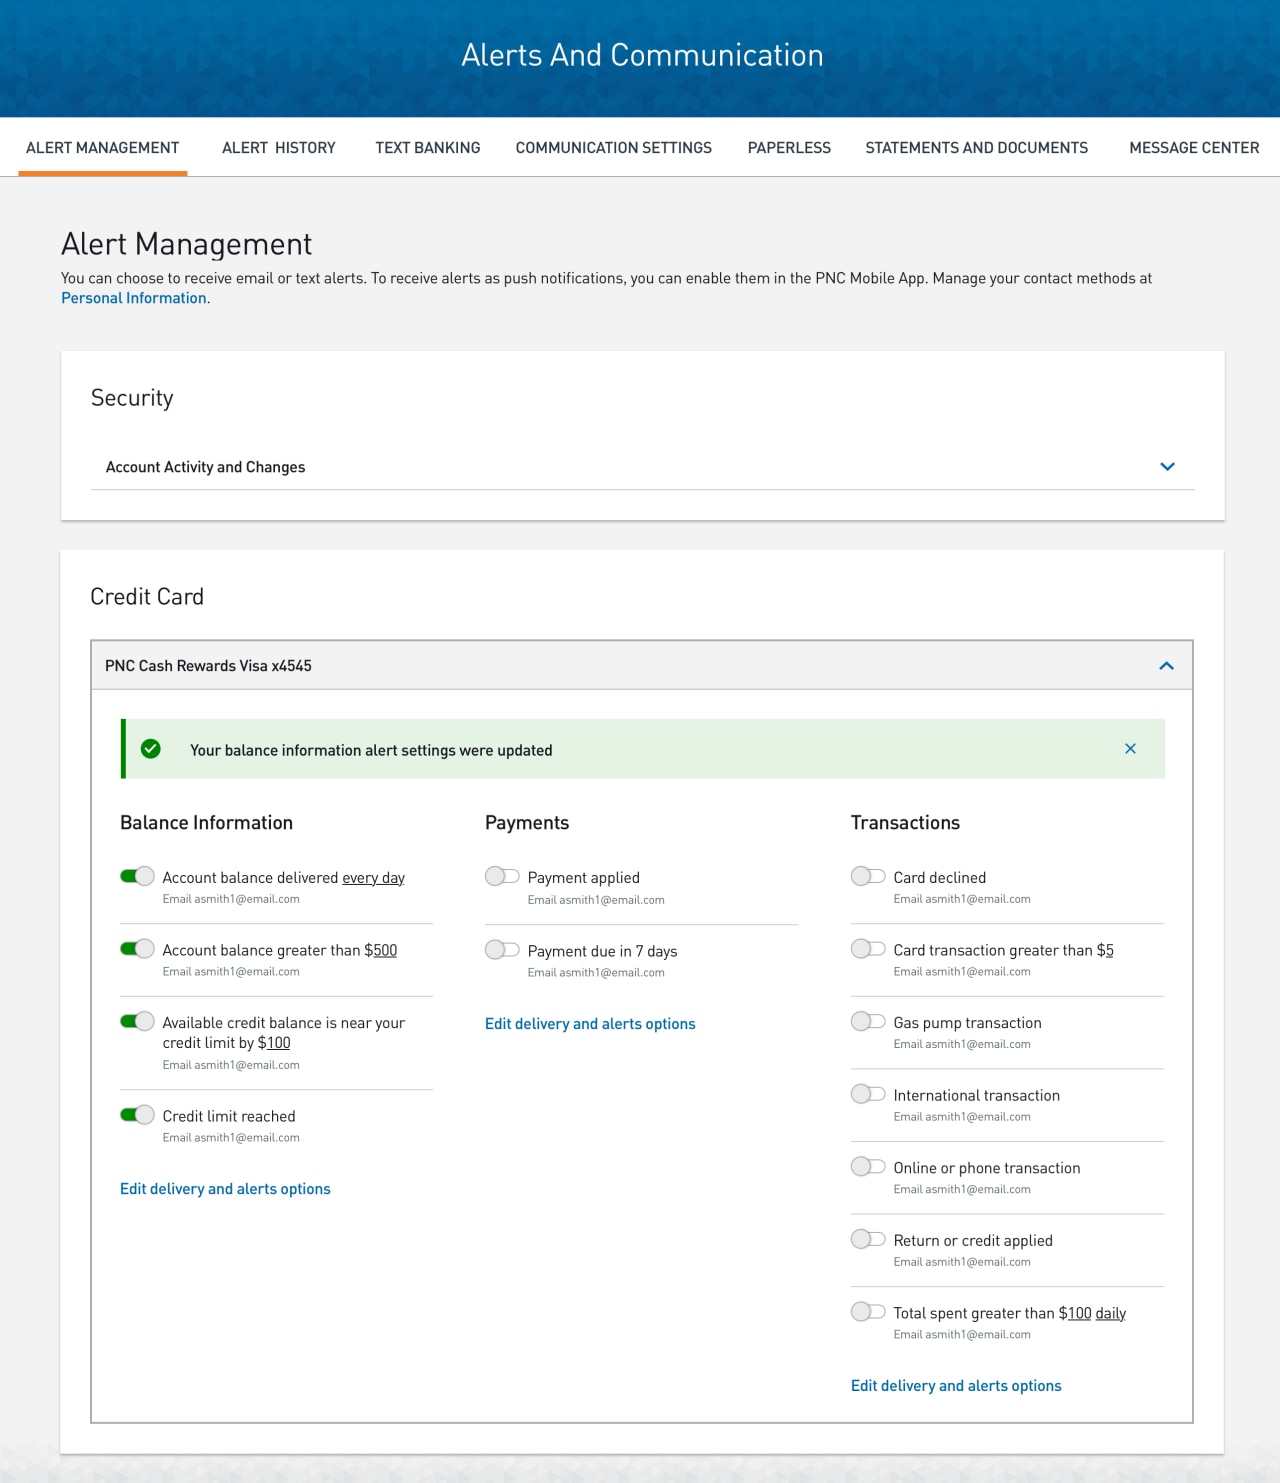Toggle the Return or credit applied alert
1280x1483 pixels.
(868, 1238)
